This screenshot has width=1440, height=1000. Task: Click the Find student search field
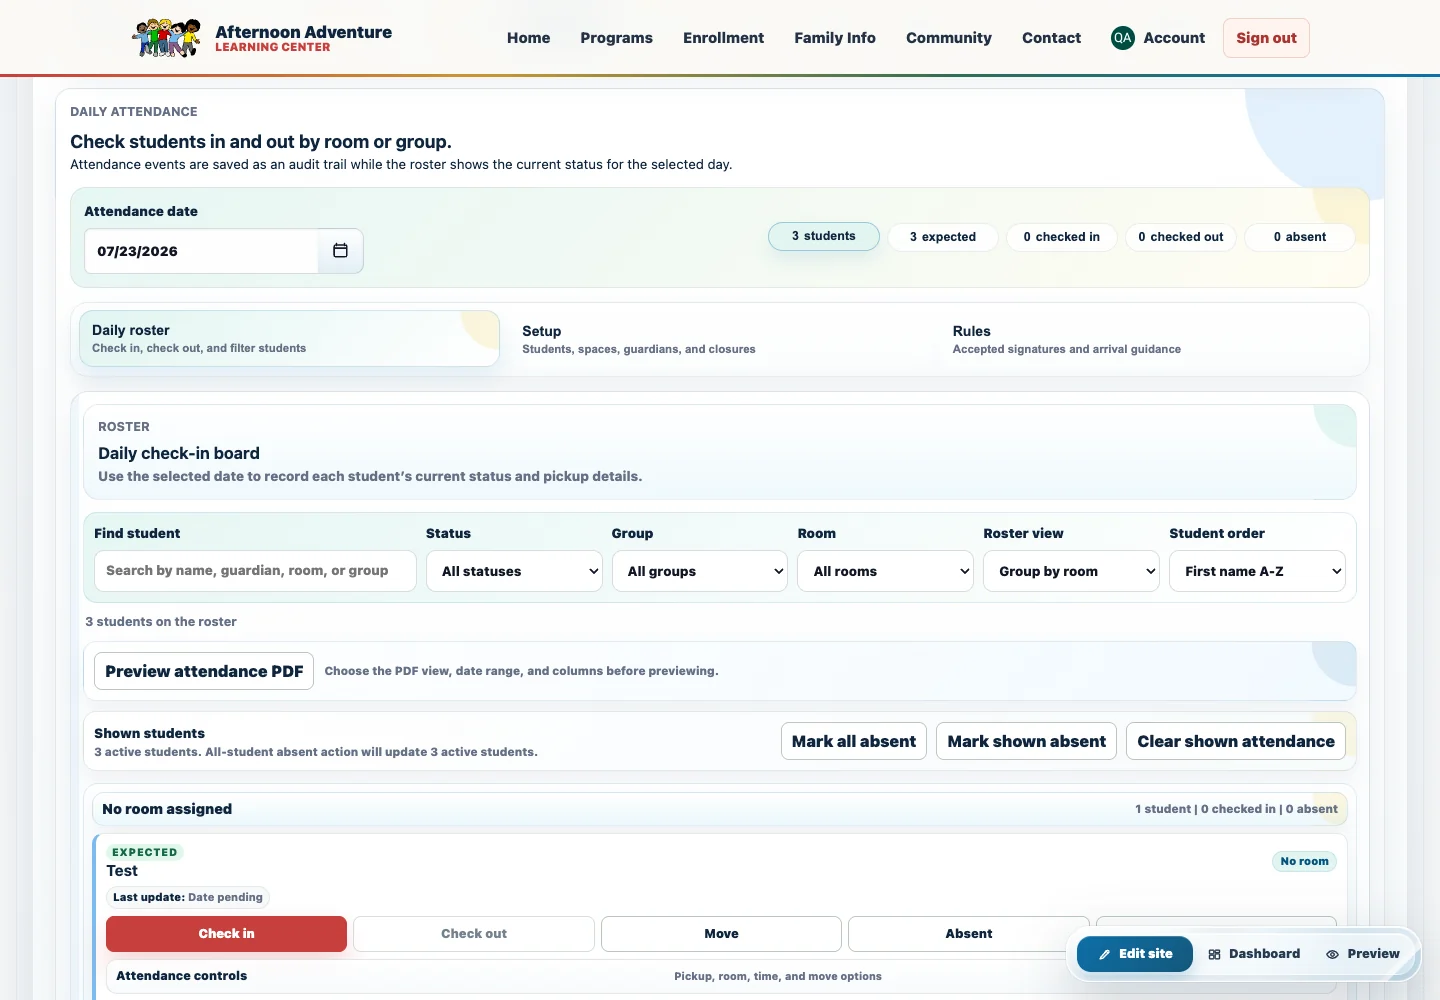coord(255,571)
